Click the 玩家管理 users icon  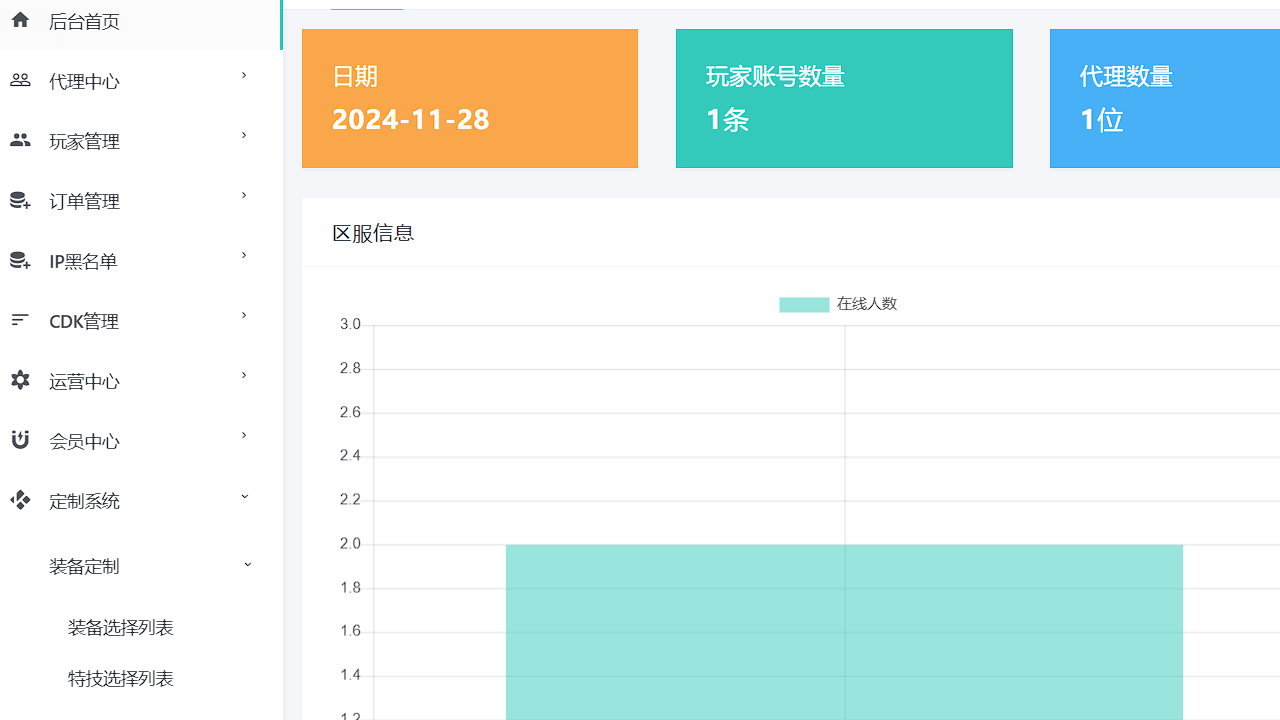(20, 140)
